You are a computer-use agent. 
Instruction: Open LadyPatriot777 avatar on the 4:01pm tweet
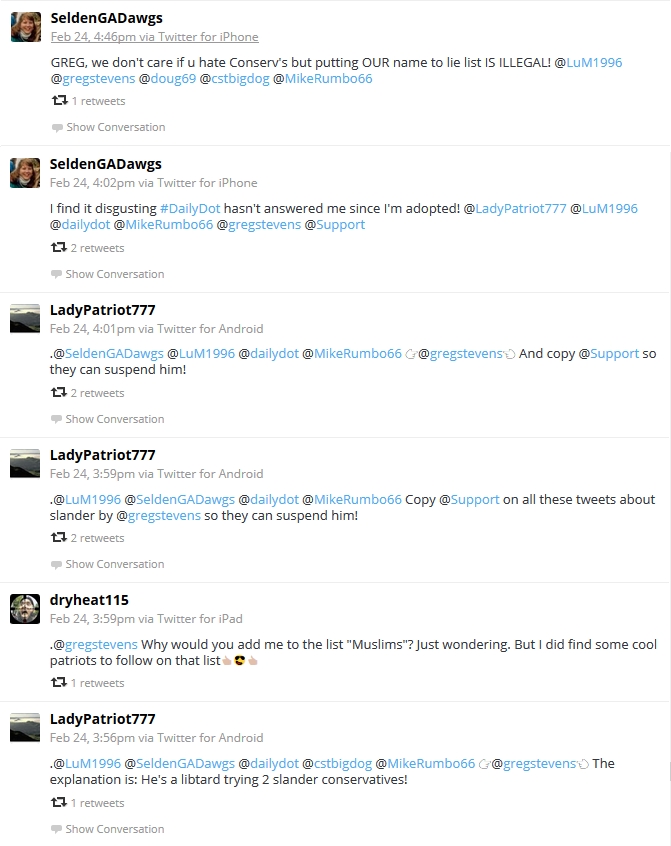pyautogui.click(x=25, y=318)
